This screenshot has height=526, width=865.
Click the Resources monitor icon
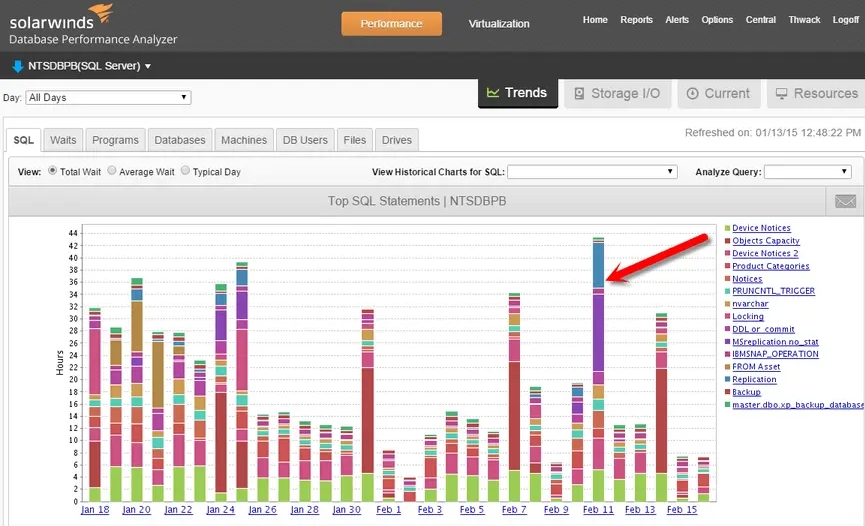pyautogui.click(x=781, y=93)
